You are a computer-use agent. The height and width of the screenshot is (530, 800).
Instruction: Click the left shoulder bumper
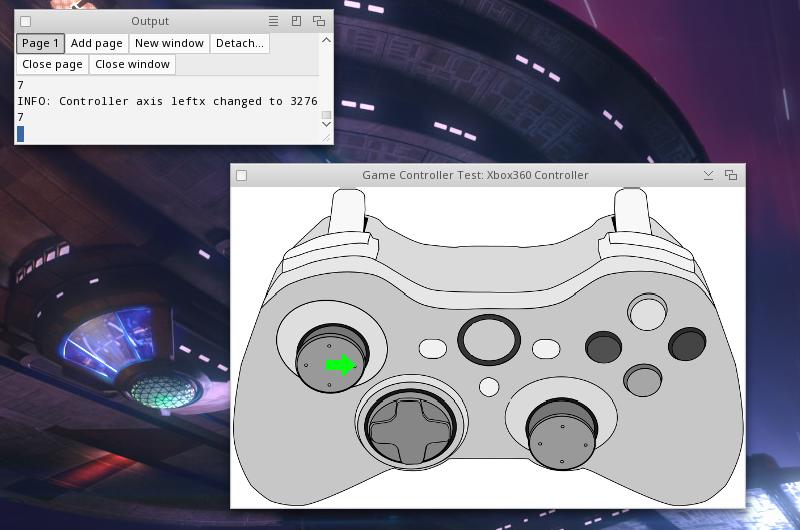tap(331, 253)
